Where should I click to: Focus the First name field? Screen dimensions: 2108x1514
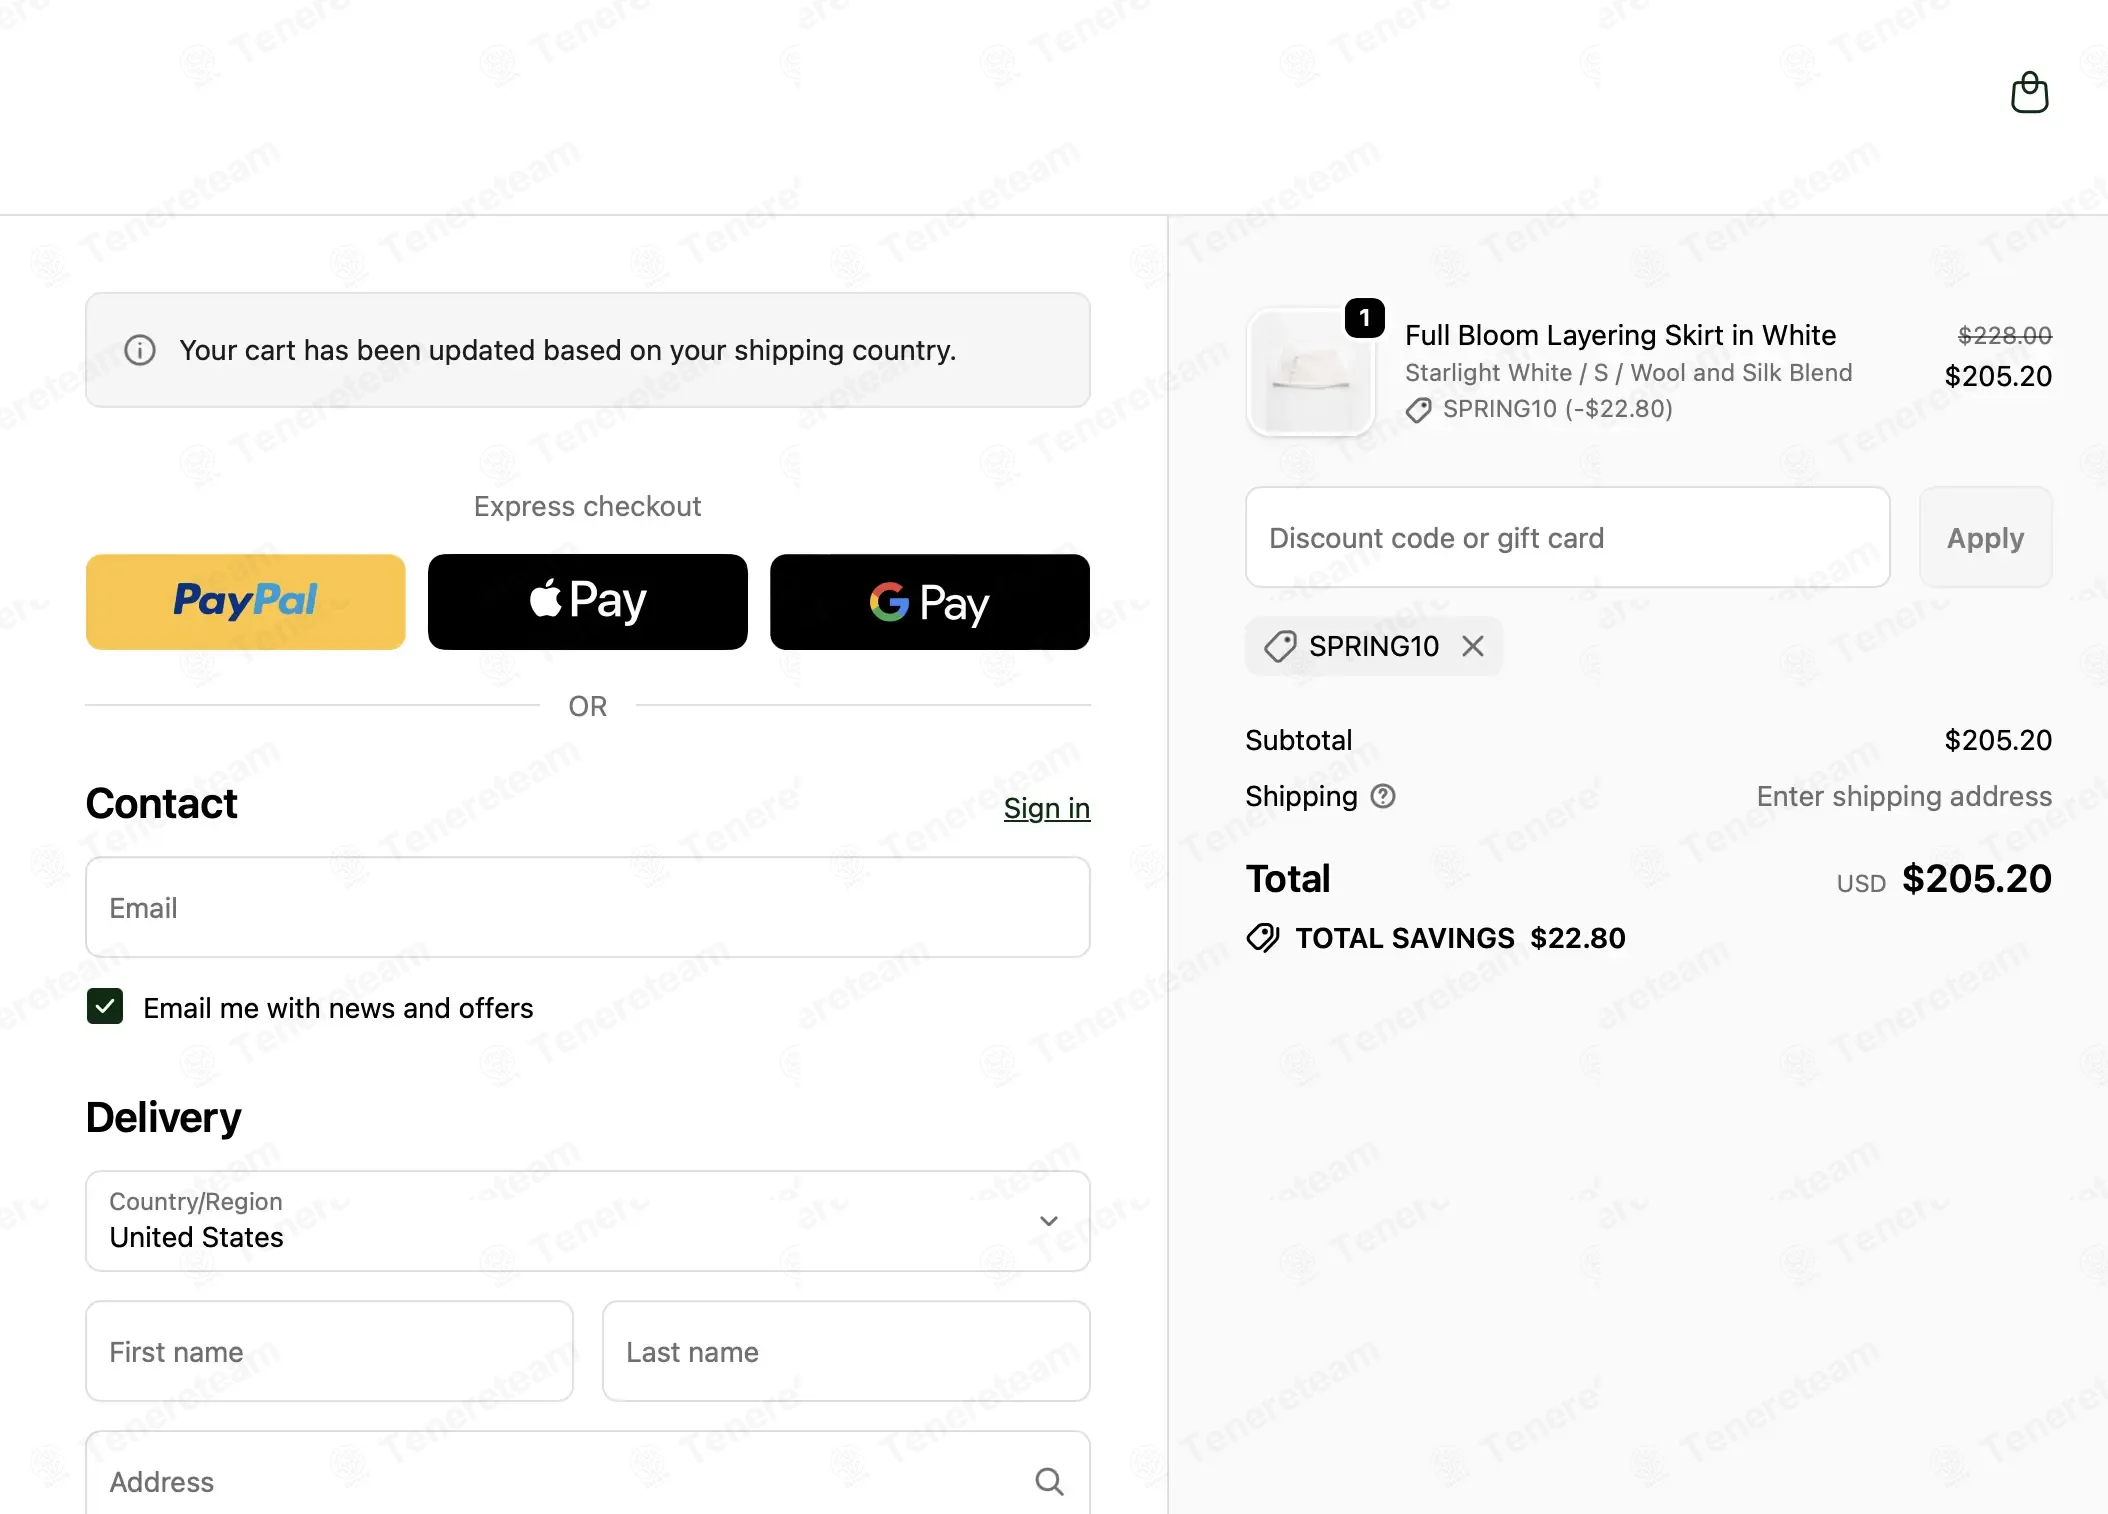point(330,1351)
